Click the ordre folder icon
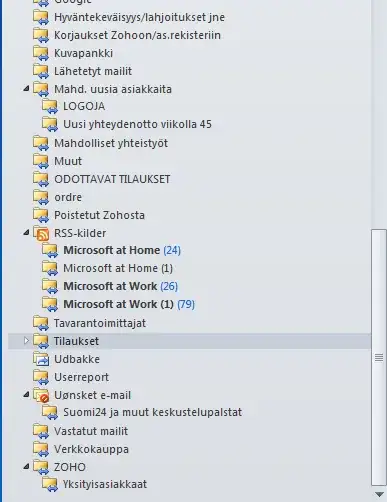The width and height of the screenshot is (387, 502). (41, 197)
